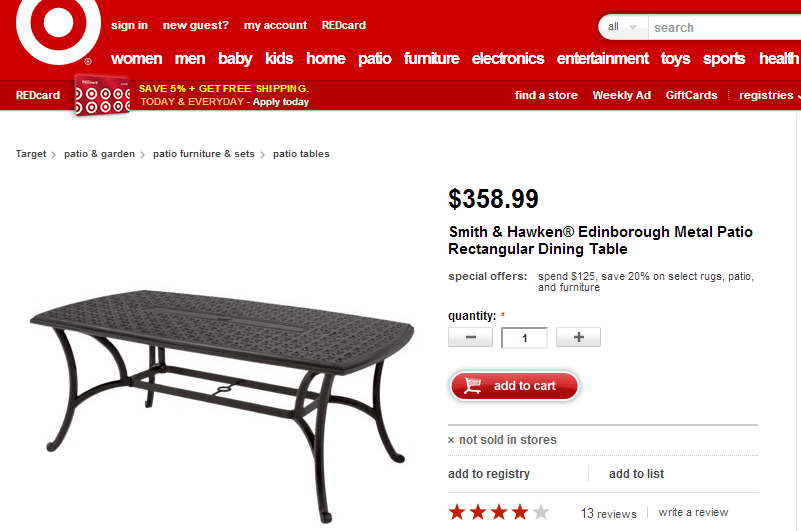The image size is (801, 531).
Task: Click the search input field
Action: (725, 28)
